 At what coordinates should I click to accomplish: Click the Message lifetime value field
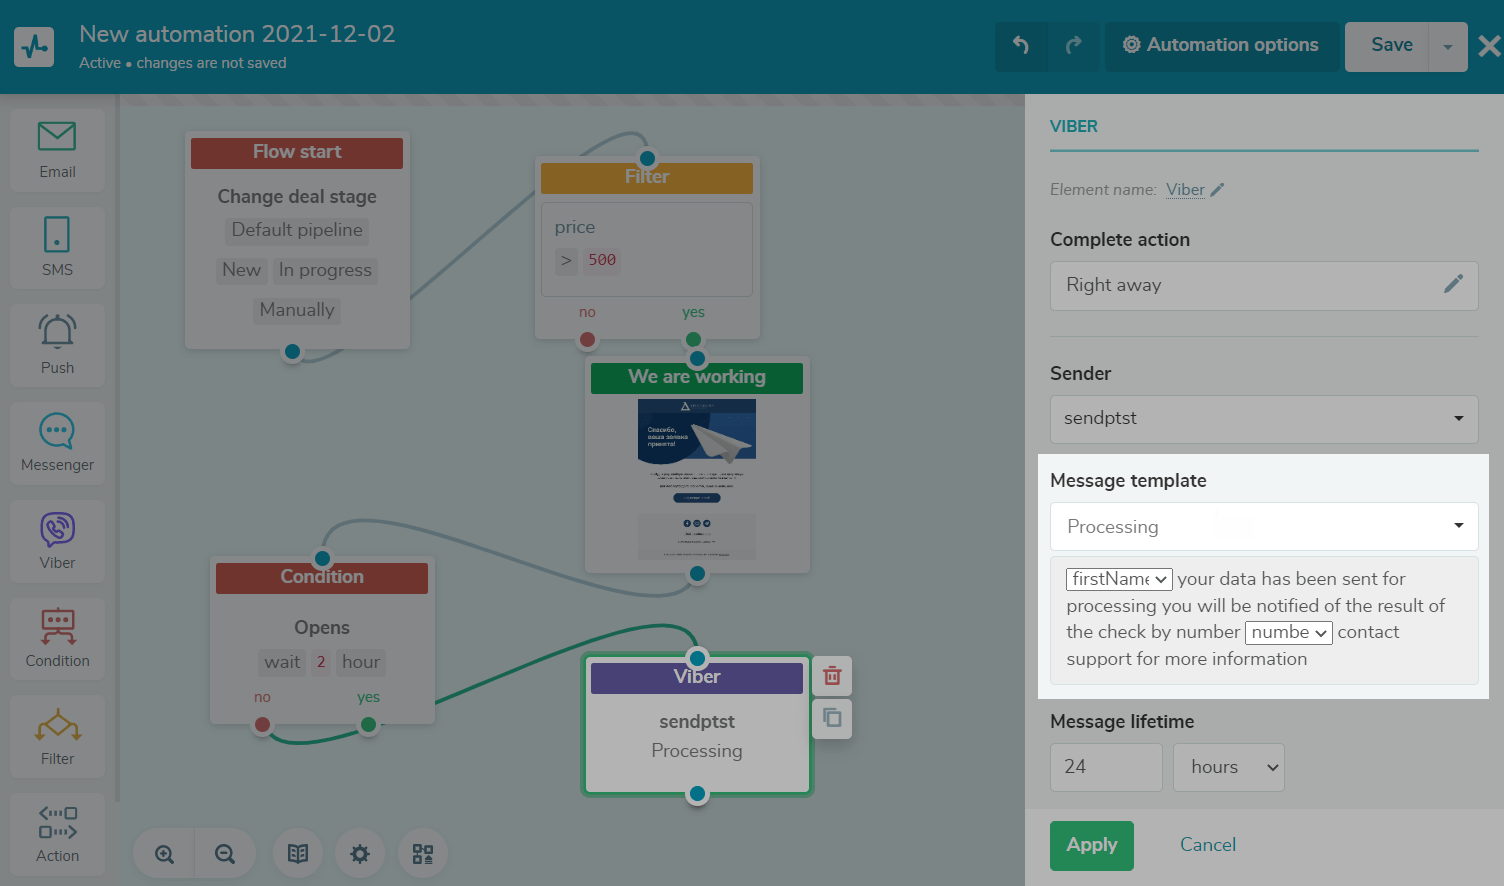point(1105,767)
